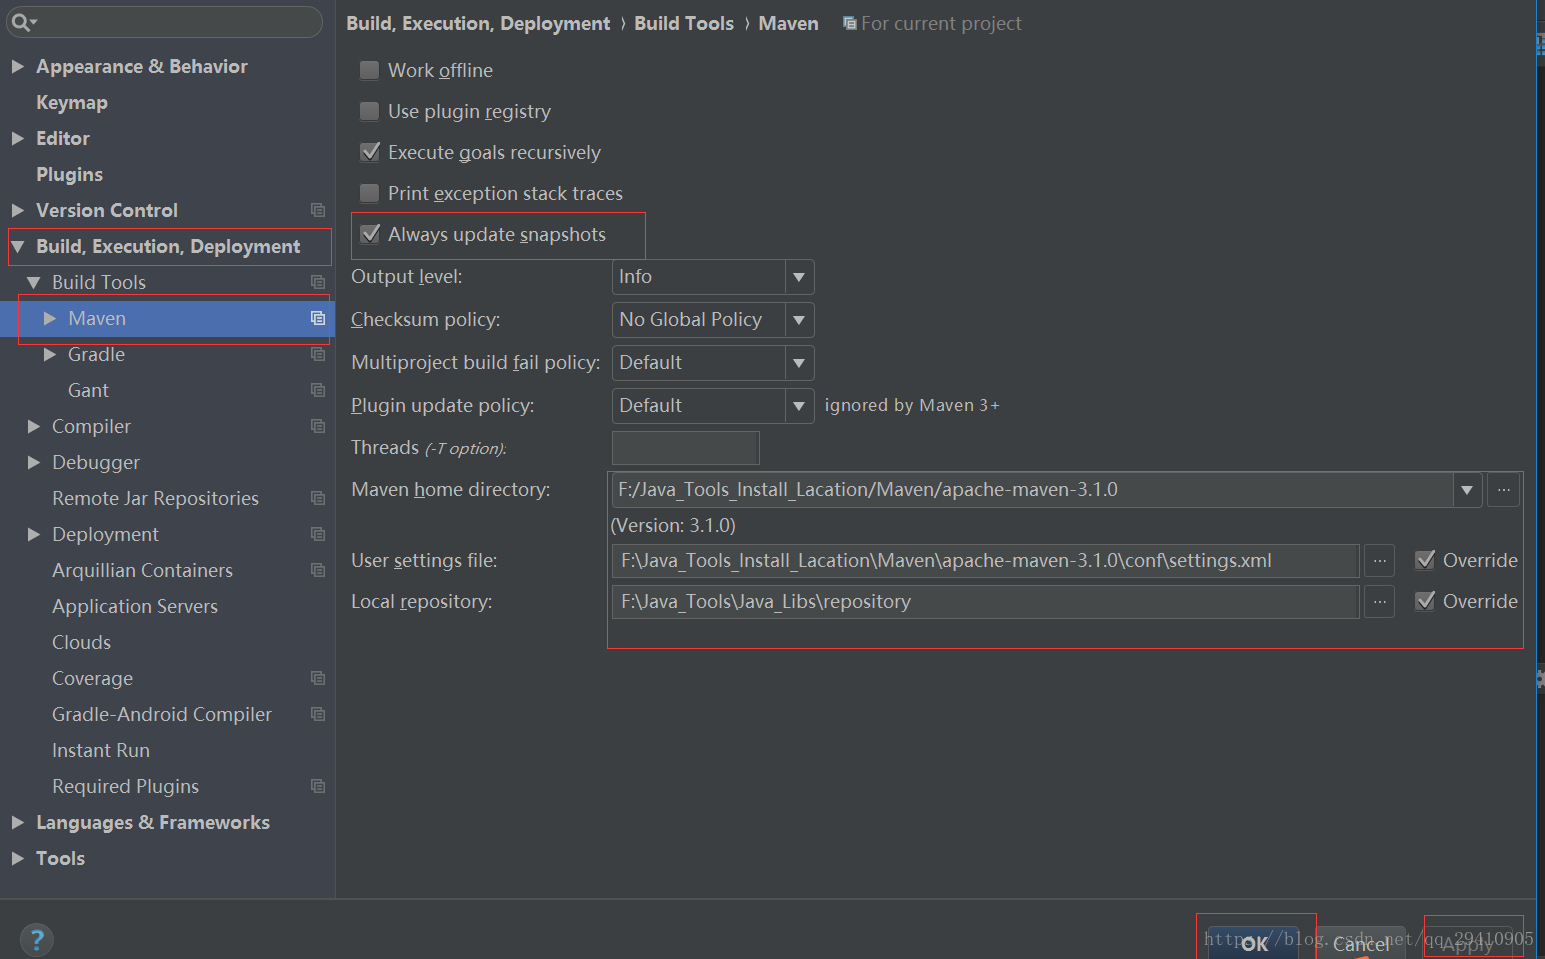1545x959 pixels.
Task: Expand the Compiler subtree arrow
Action: (x=34, y=426)
